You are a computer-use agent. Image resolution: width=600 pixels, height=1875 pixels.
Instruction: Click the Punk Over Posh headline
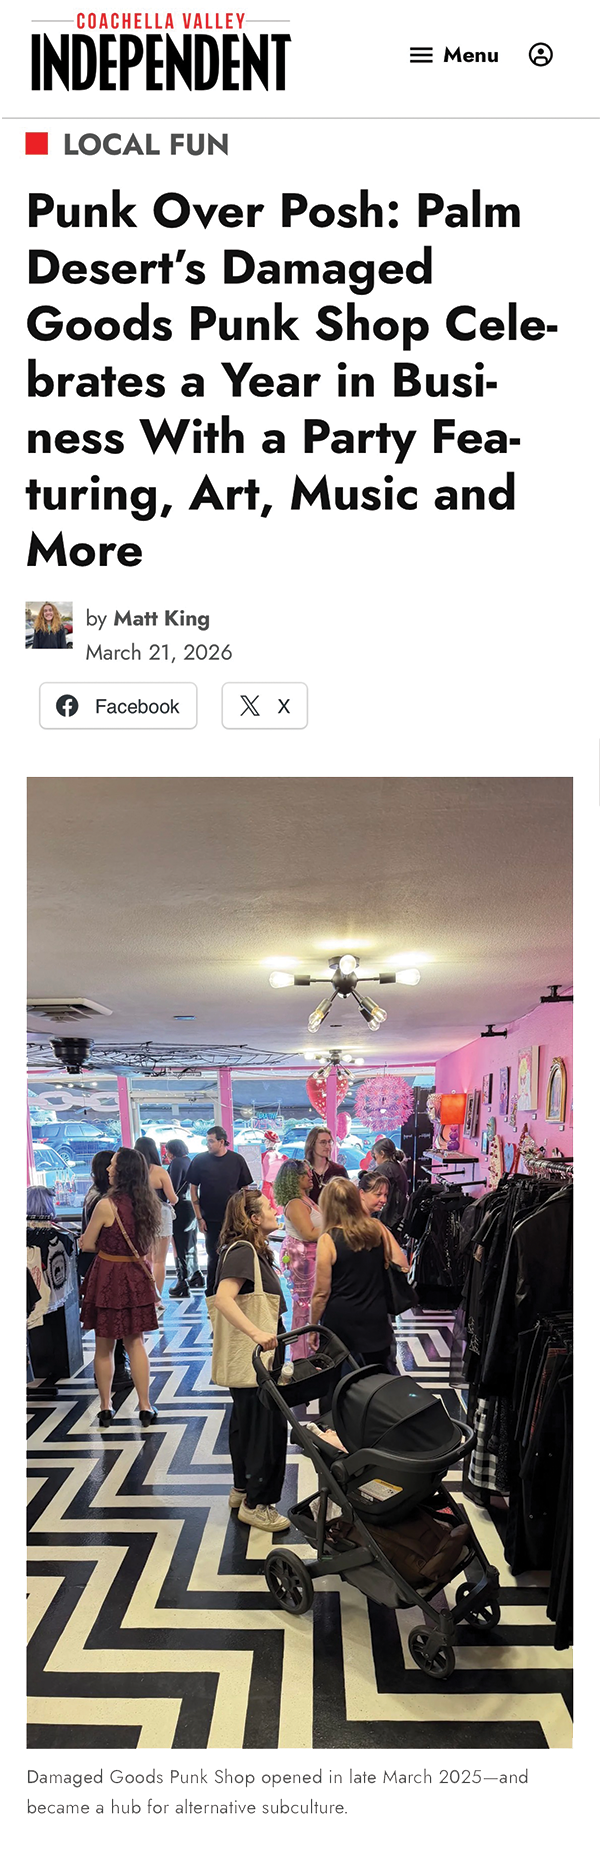tap(290, 380)
